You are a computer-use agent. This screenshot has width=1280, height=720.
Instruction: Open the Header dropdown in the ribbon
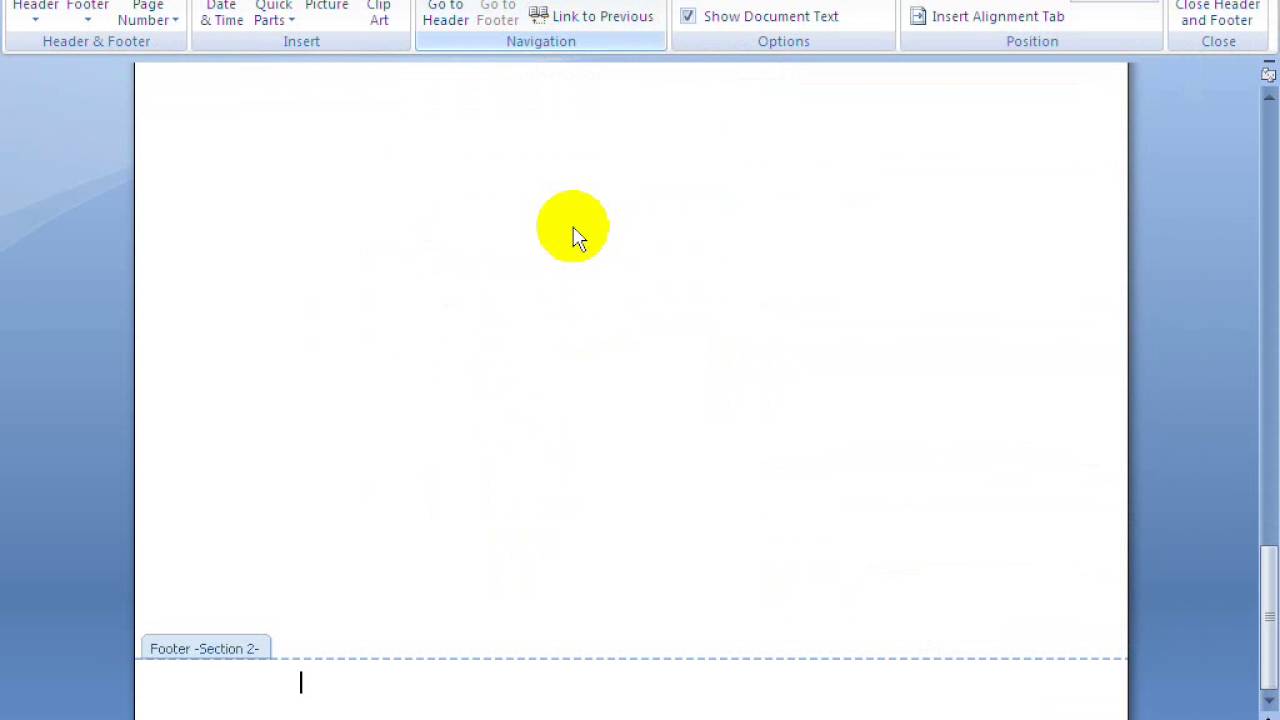click(35, 12)
